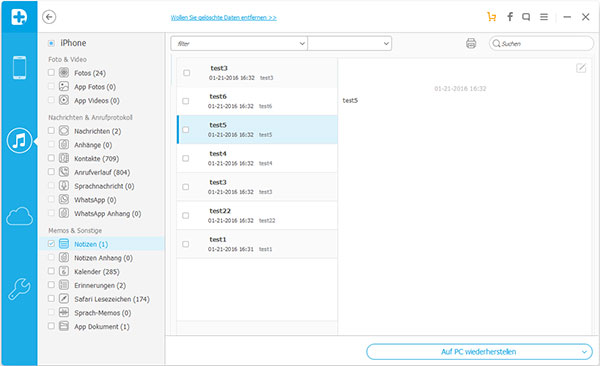Click the WhatsApp category icon
600x366 pixels.
(64, 199)
